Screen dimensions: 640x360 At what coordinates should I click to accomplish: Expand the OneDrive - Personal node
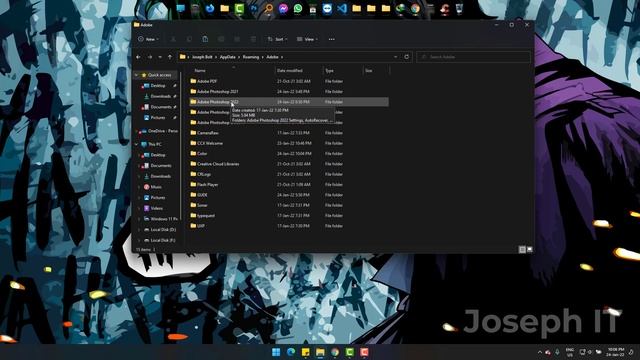136,131
